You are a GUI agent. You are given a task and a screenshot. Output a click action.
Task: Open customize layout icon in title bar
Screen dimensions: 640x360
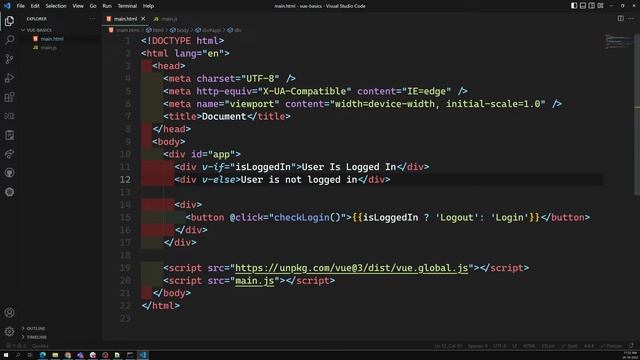(600, 6)
